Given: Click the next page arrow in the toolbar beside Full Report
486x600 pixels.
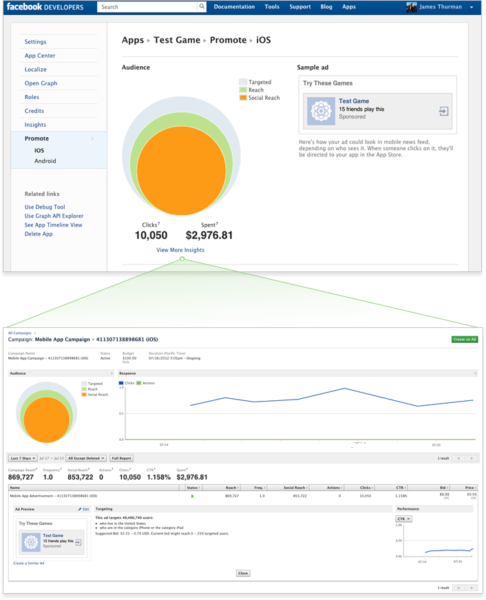Looking at the screenshot, I should click(471, 458).
